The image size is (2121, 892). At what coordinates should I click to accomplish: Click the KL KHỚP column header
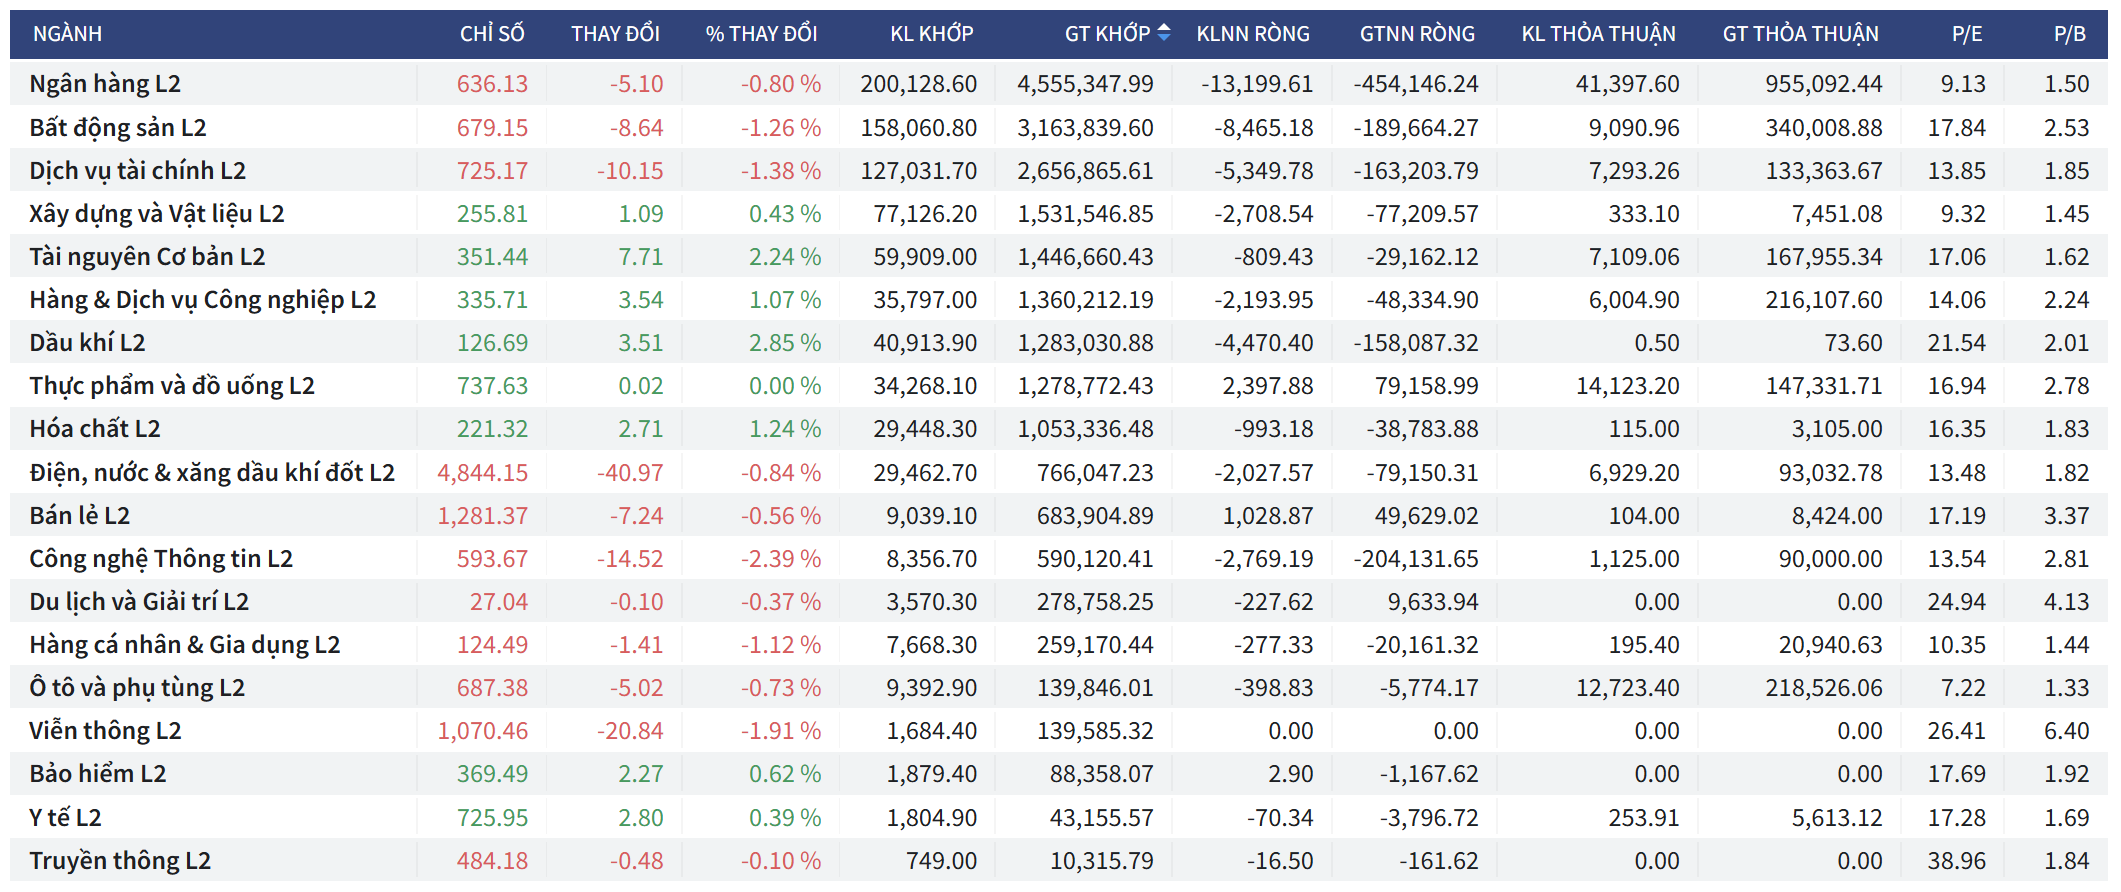coord(931,34)
